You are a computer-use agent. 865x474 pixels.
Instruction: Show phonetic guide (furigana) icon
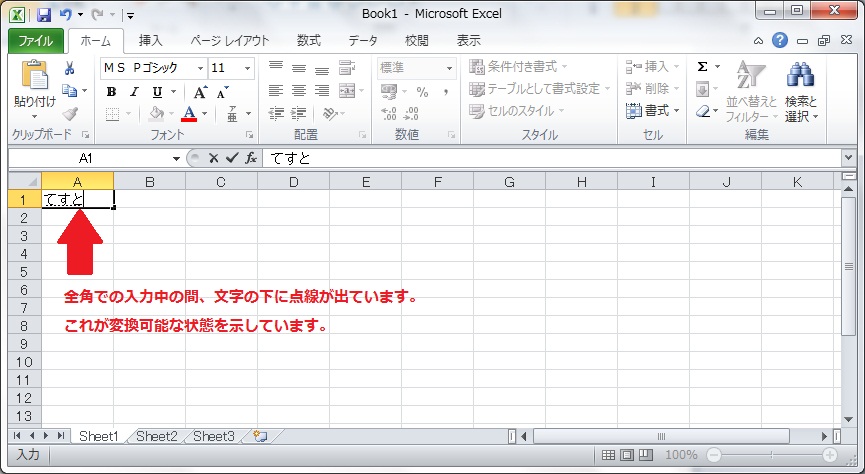(x=232, y=114)
